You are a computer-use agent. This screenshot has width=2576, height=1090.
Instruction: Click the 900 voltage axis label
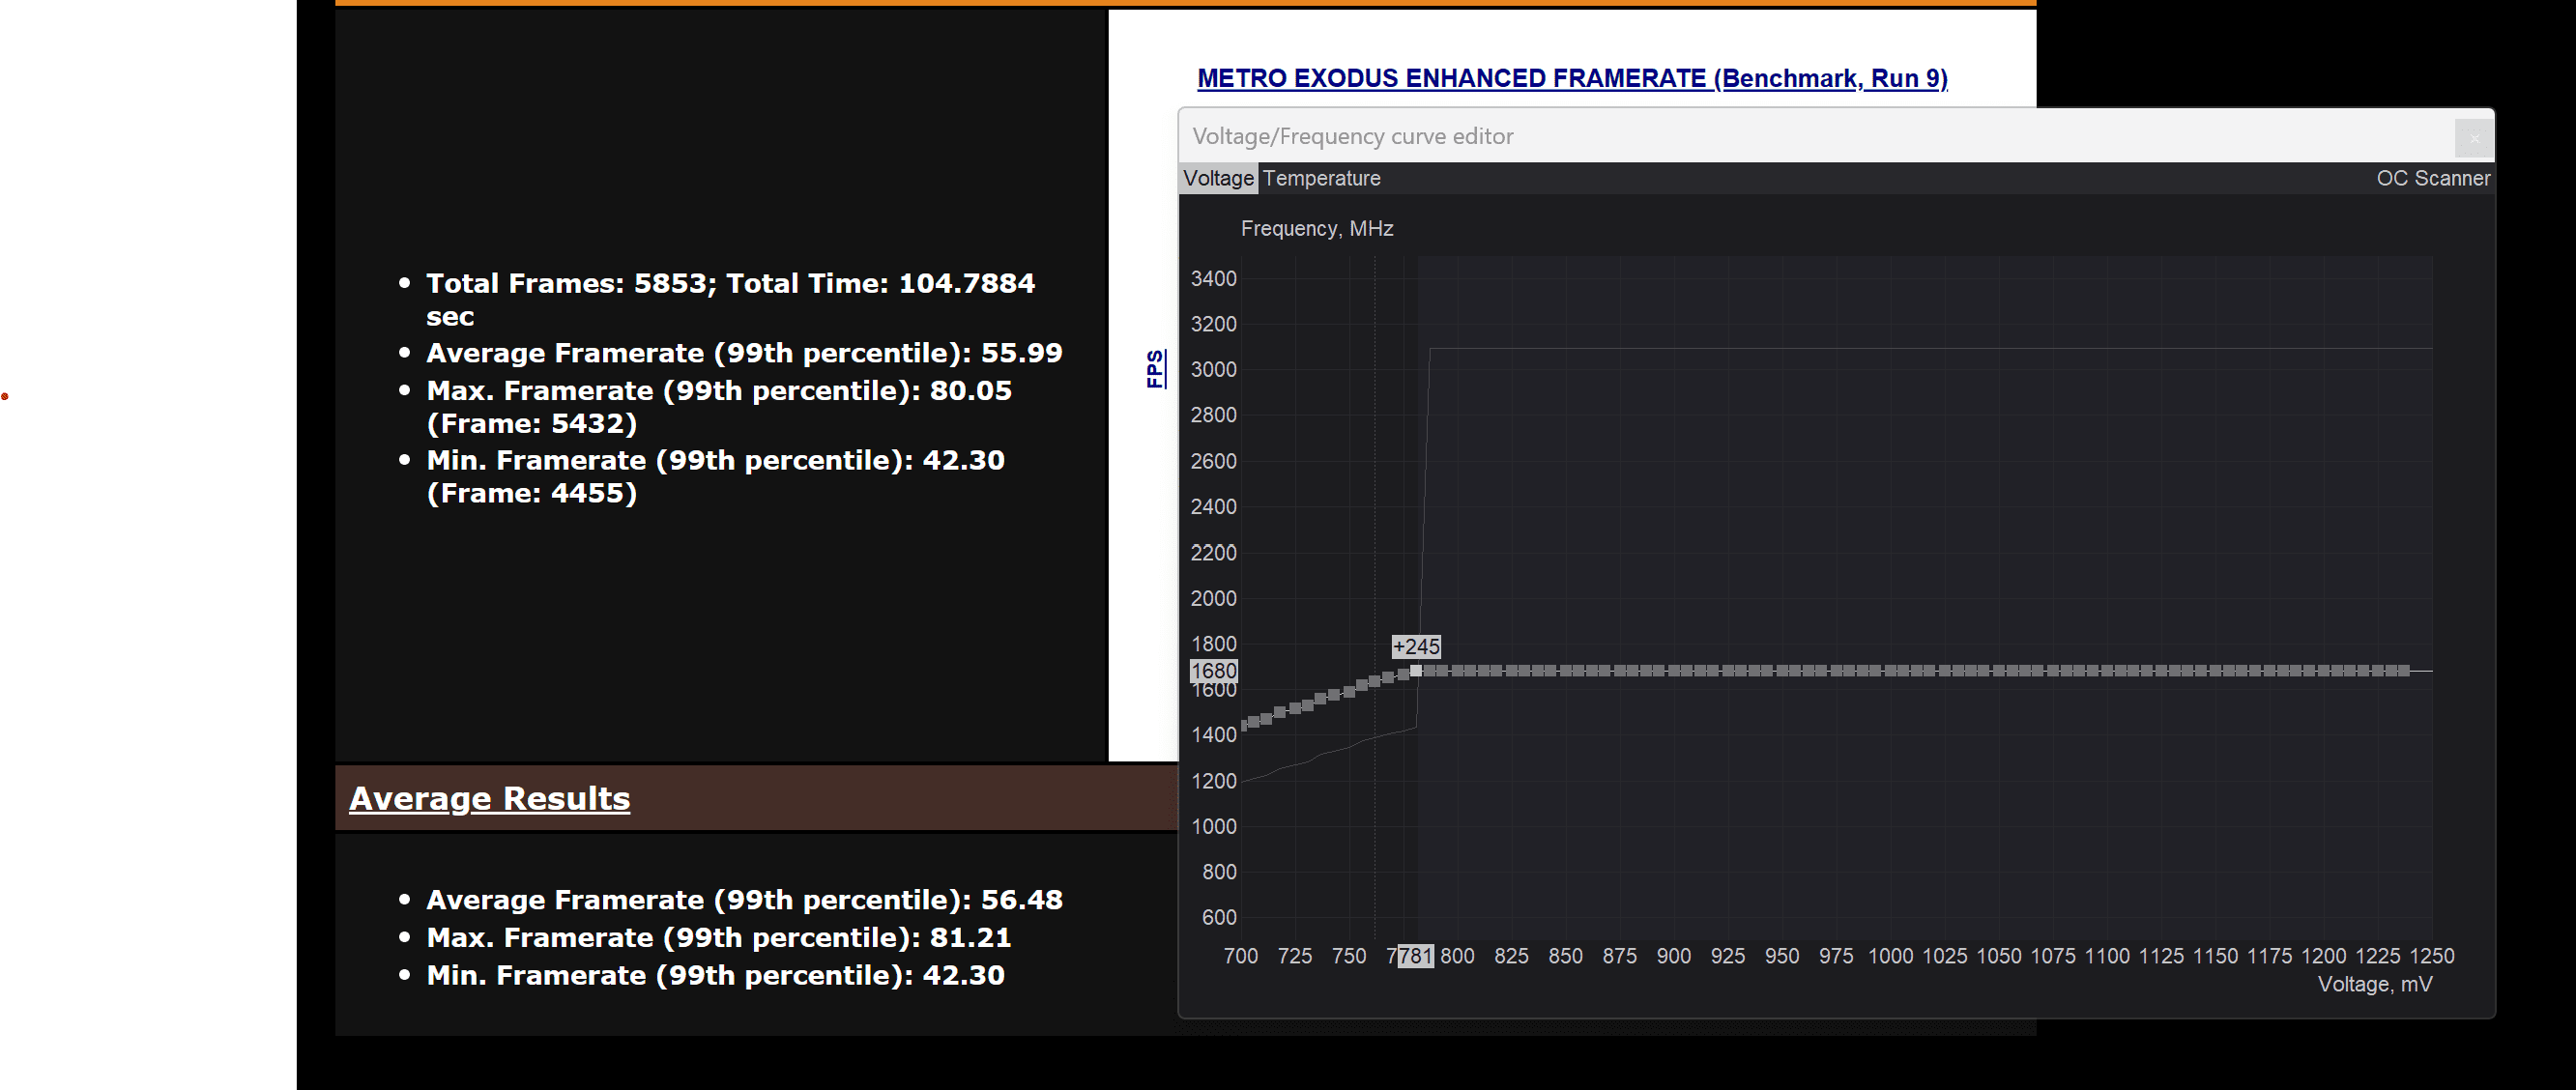(x=1673, y=956)
